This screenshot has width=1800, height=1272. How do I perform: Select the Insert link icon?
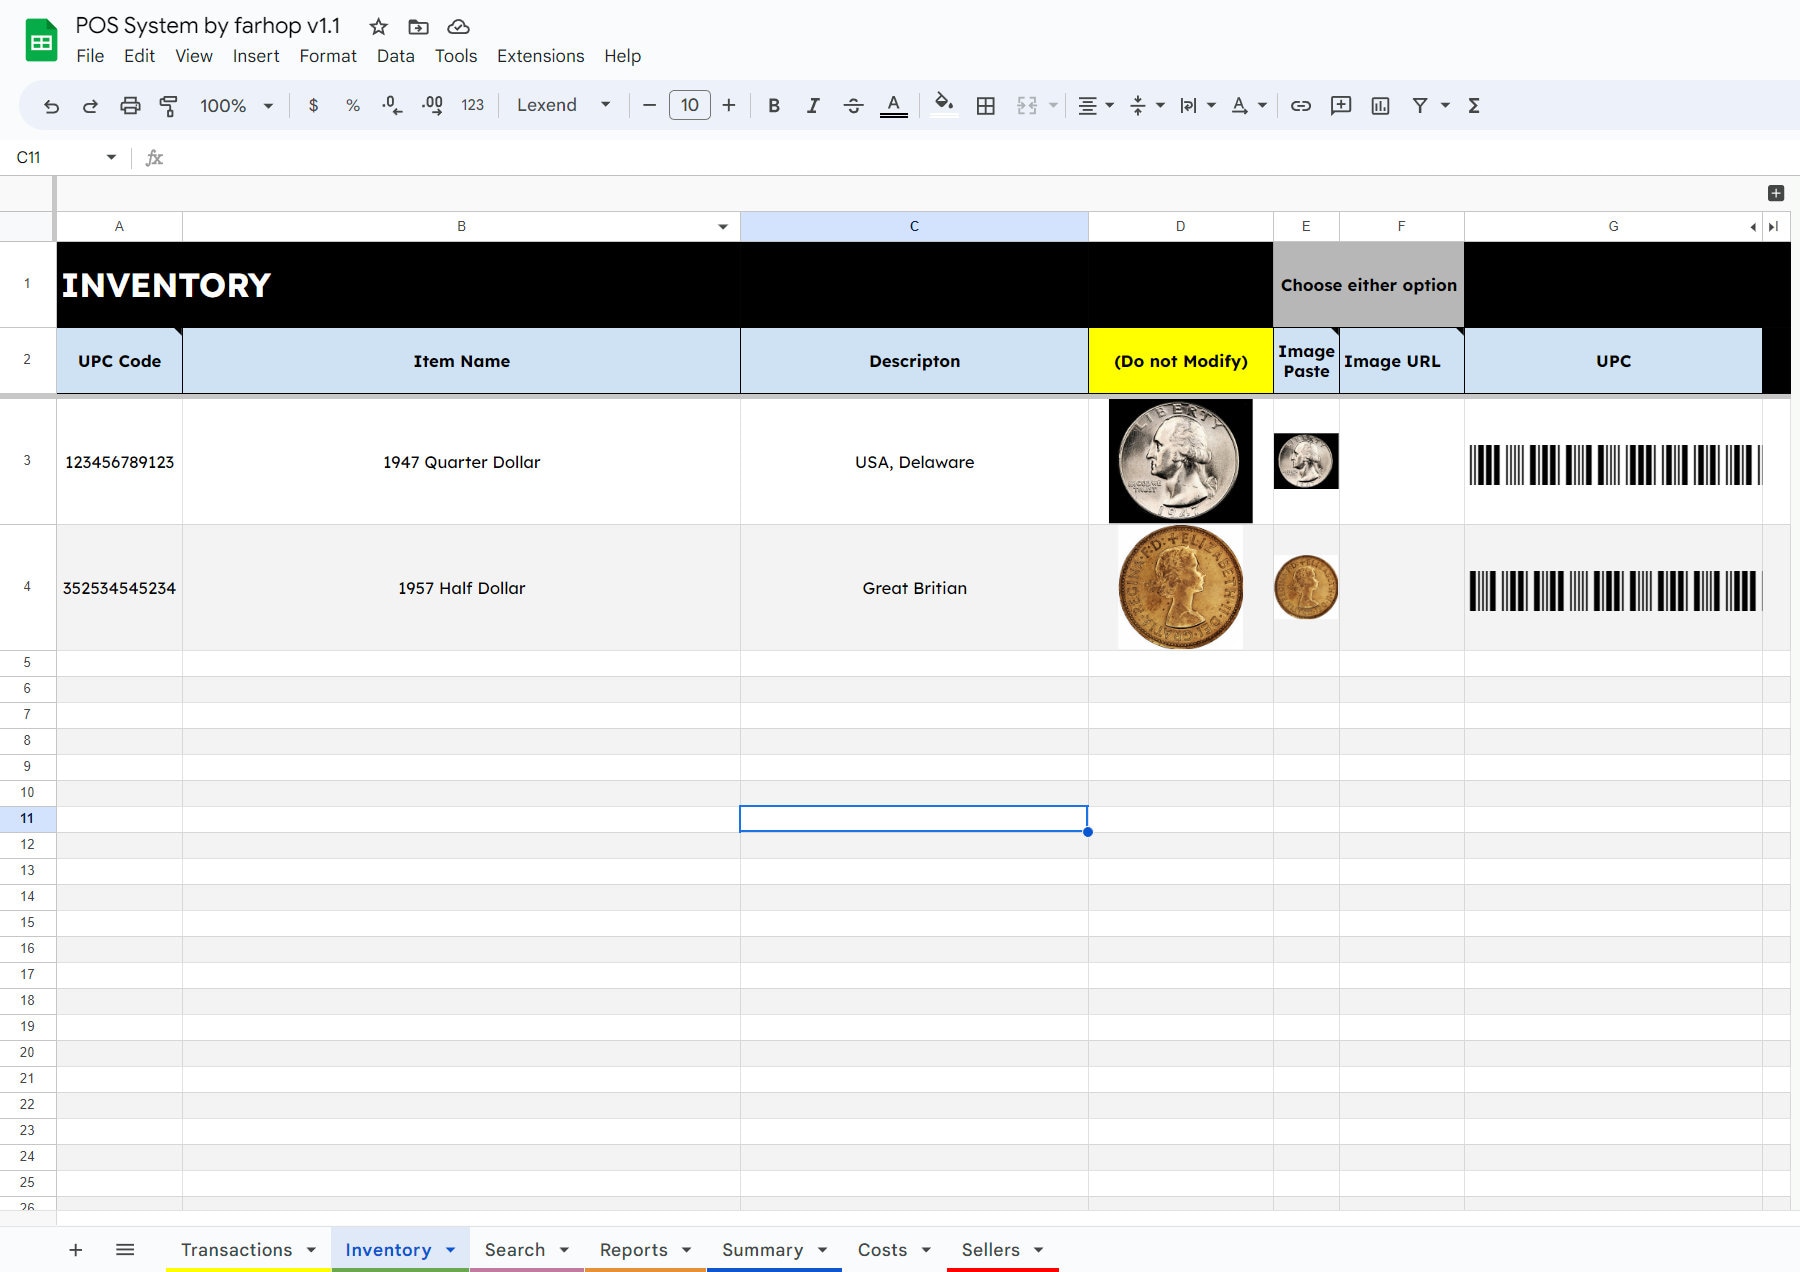point(1301,105)
